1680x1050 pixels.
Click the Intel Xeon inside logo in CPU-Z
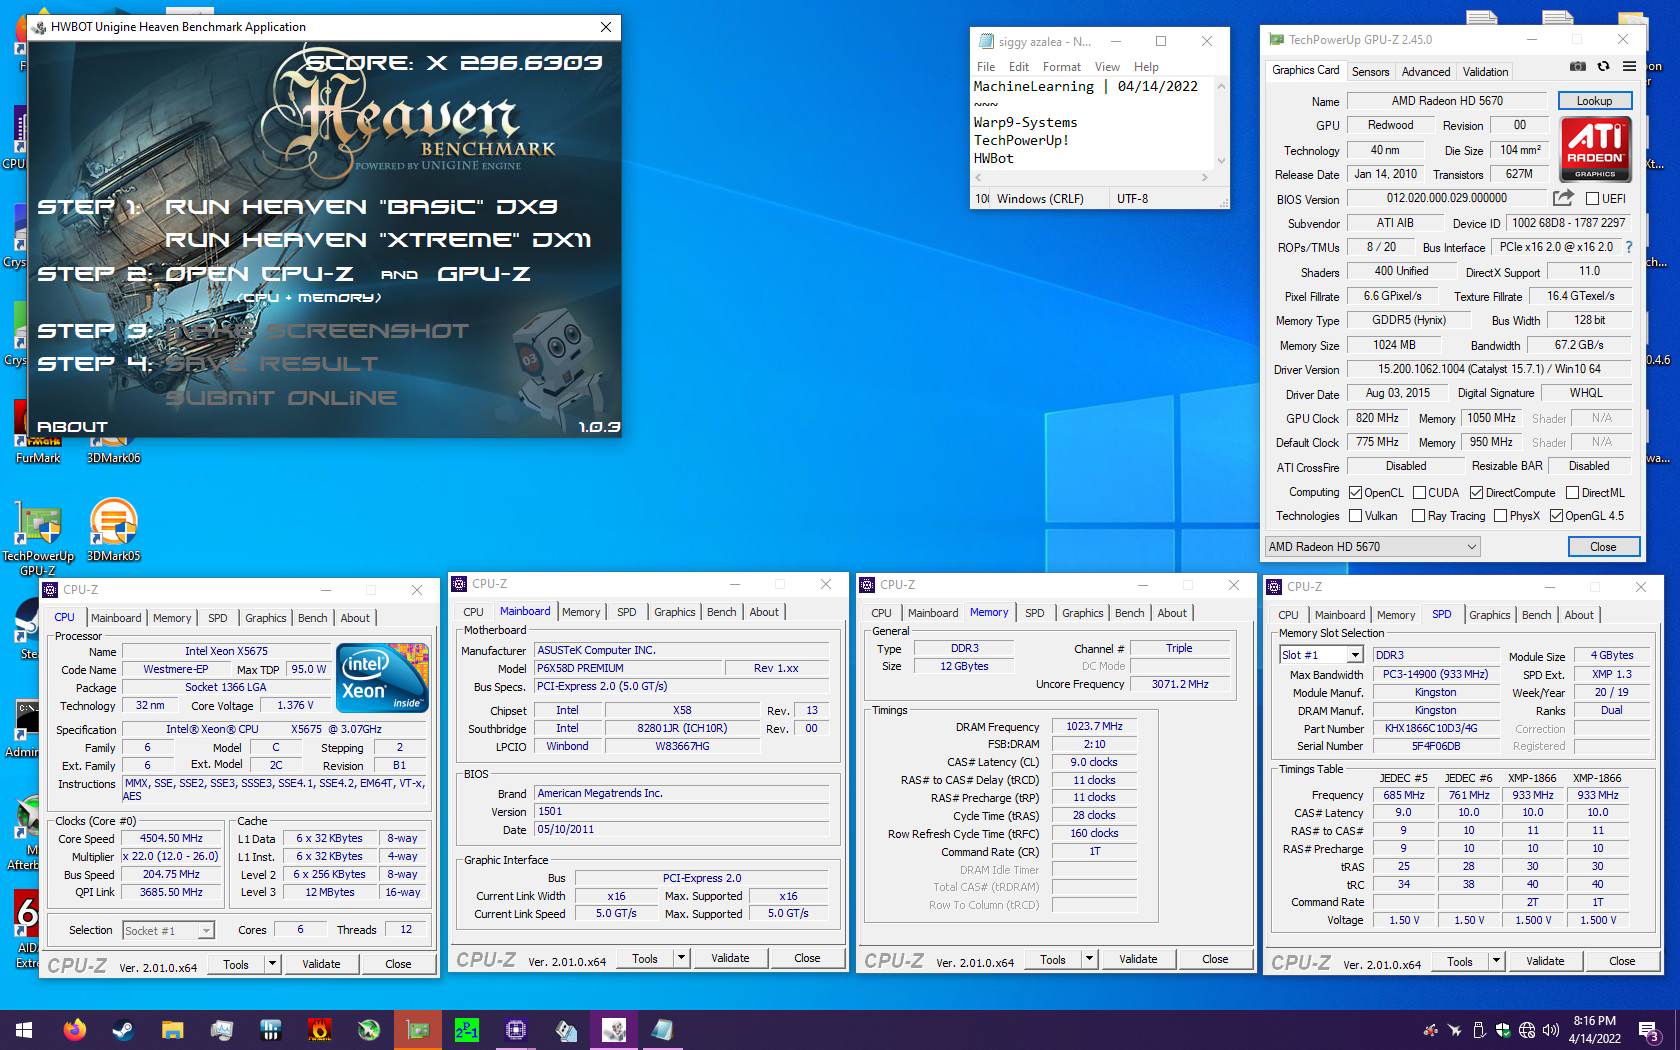point(383,677)
